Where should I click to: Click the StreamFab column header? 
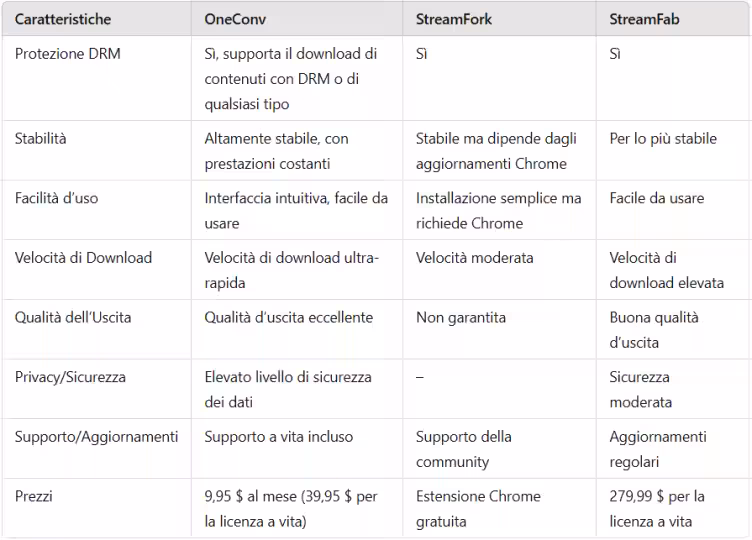click(x=644, y=19)
